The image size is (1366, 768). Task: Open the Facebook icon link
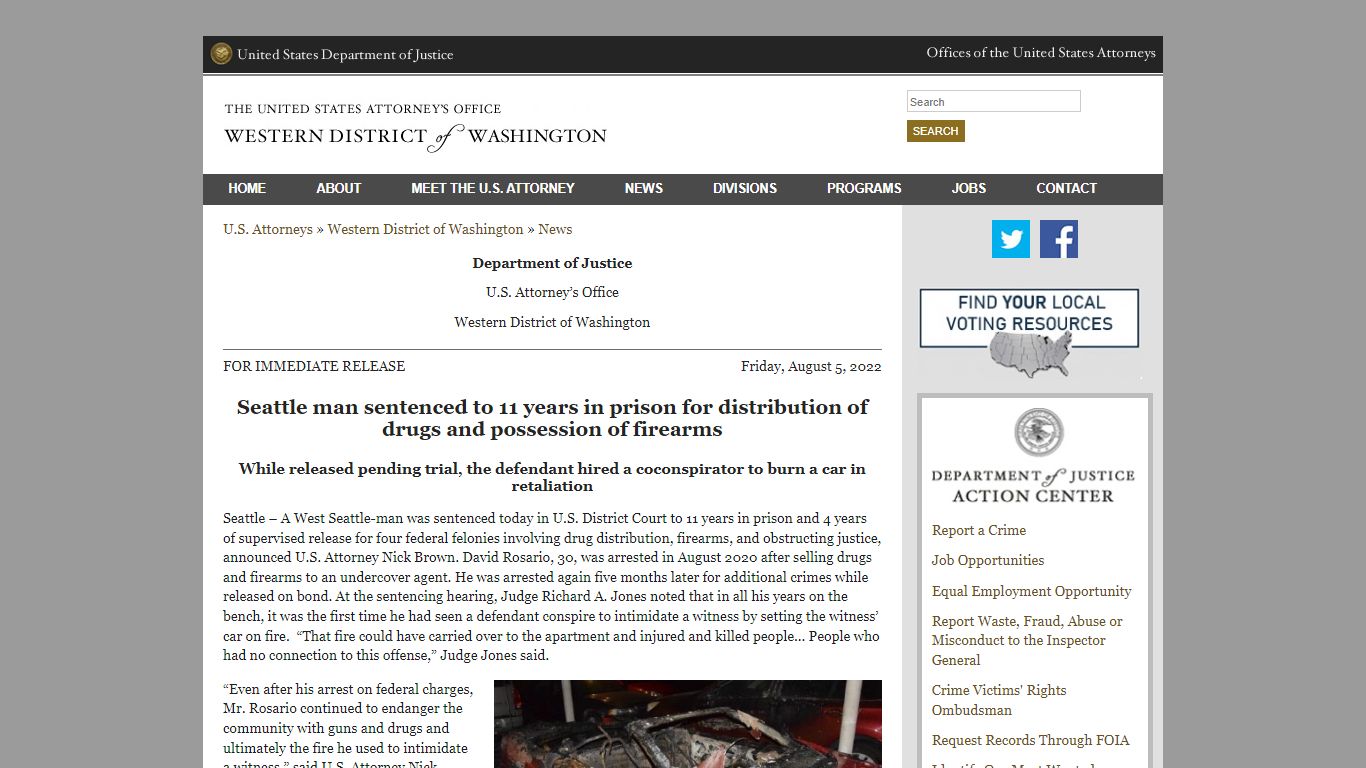click(1059, 239)
